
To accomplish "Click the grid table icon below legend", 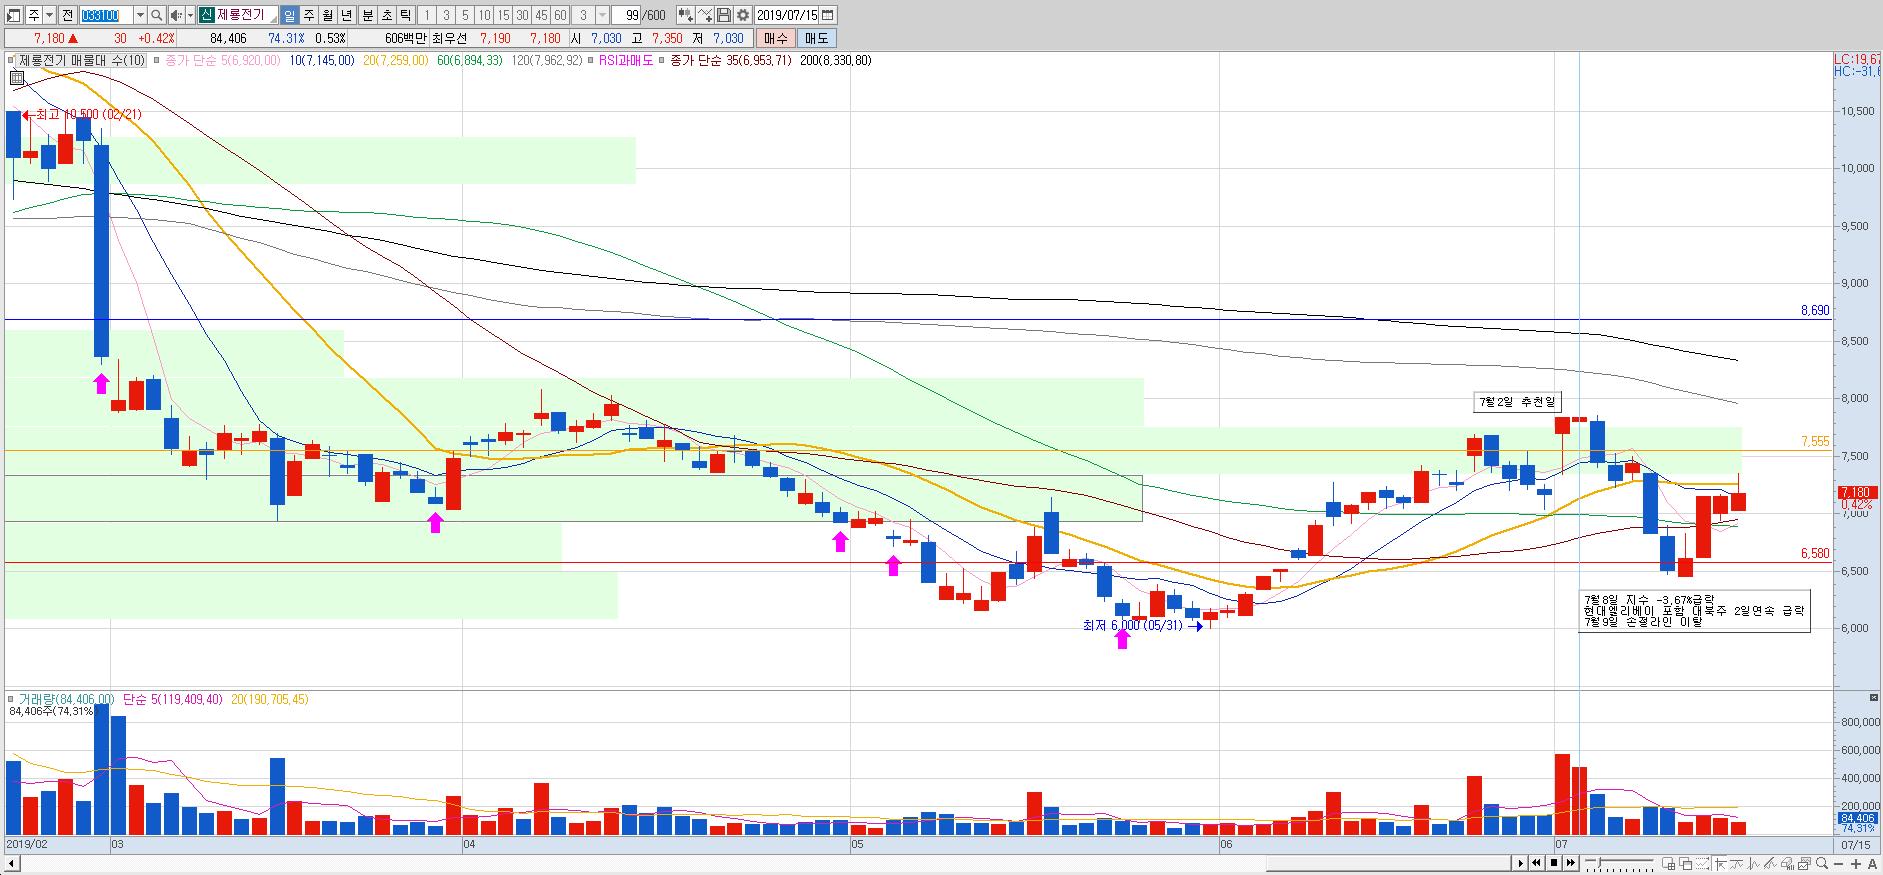I will click(17, 78).
